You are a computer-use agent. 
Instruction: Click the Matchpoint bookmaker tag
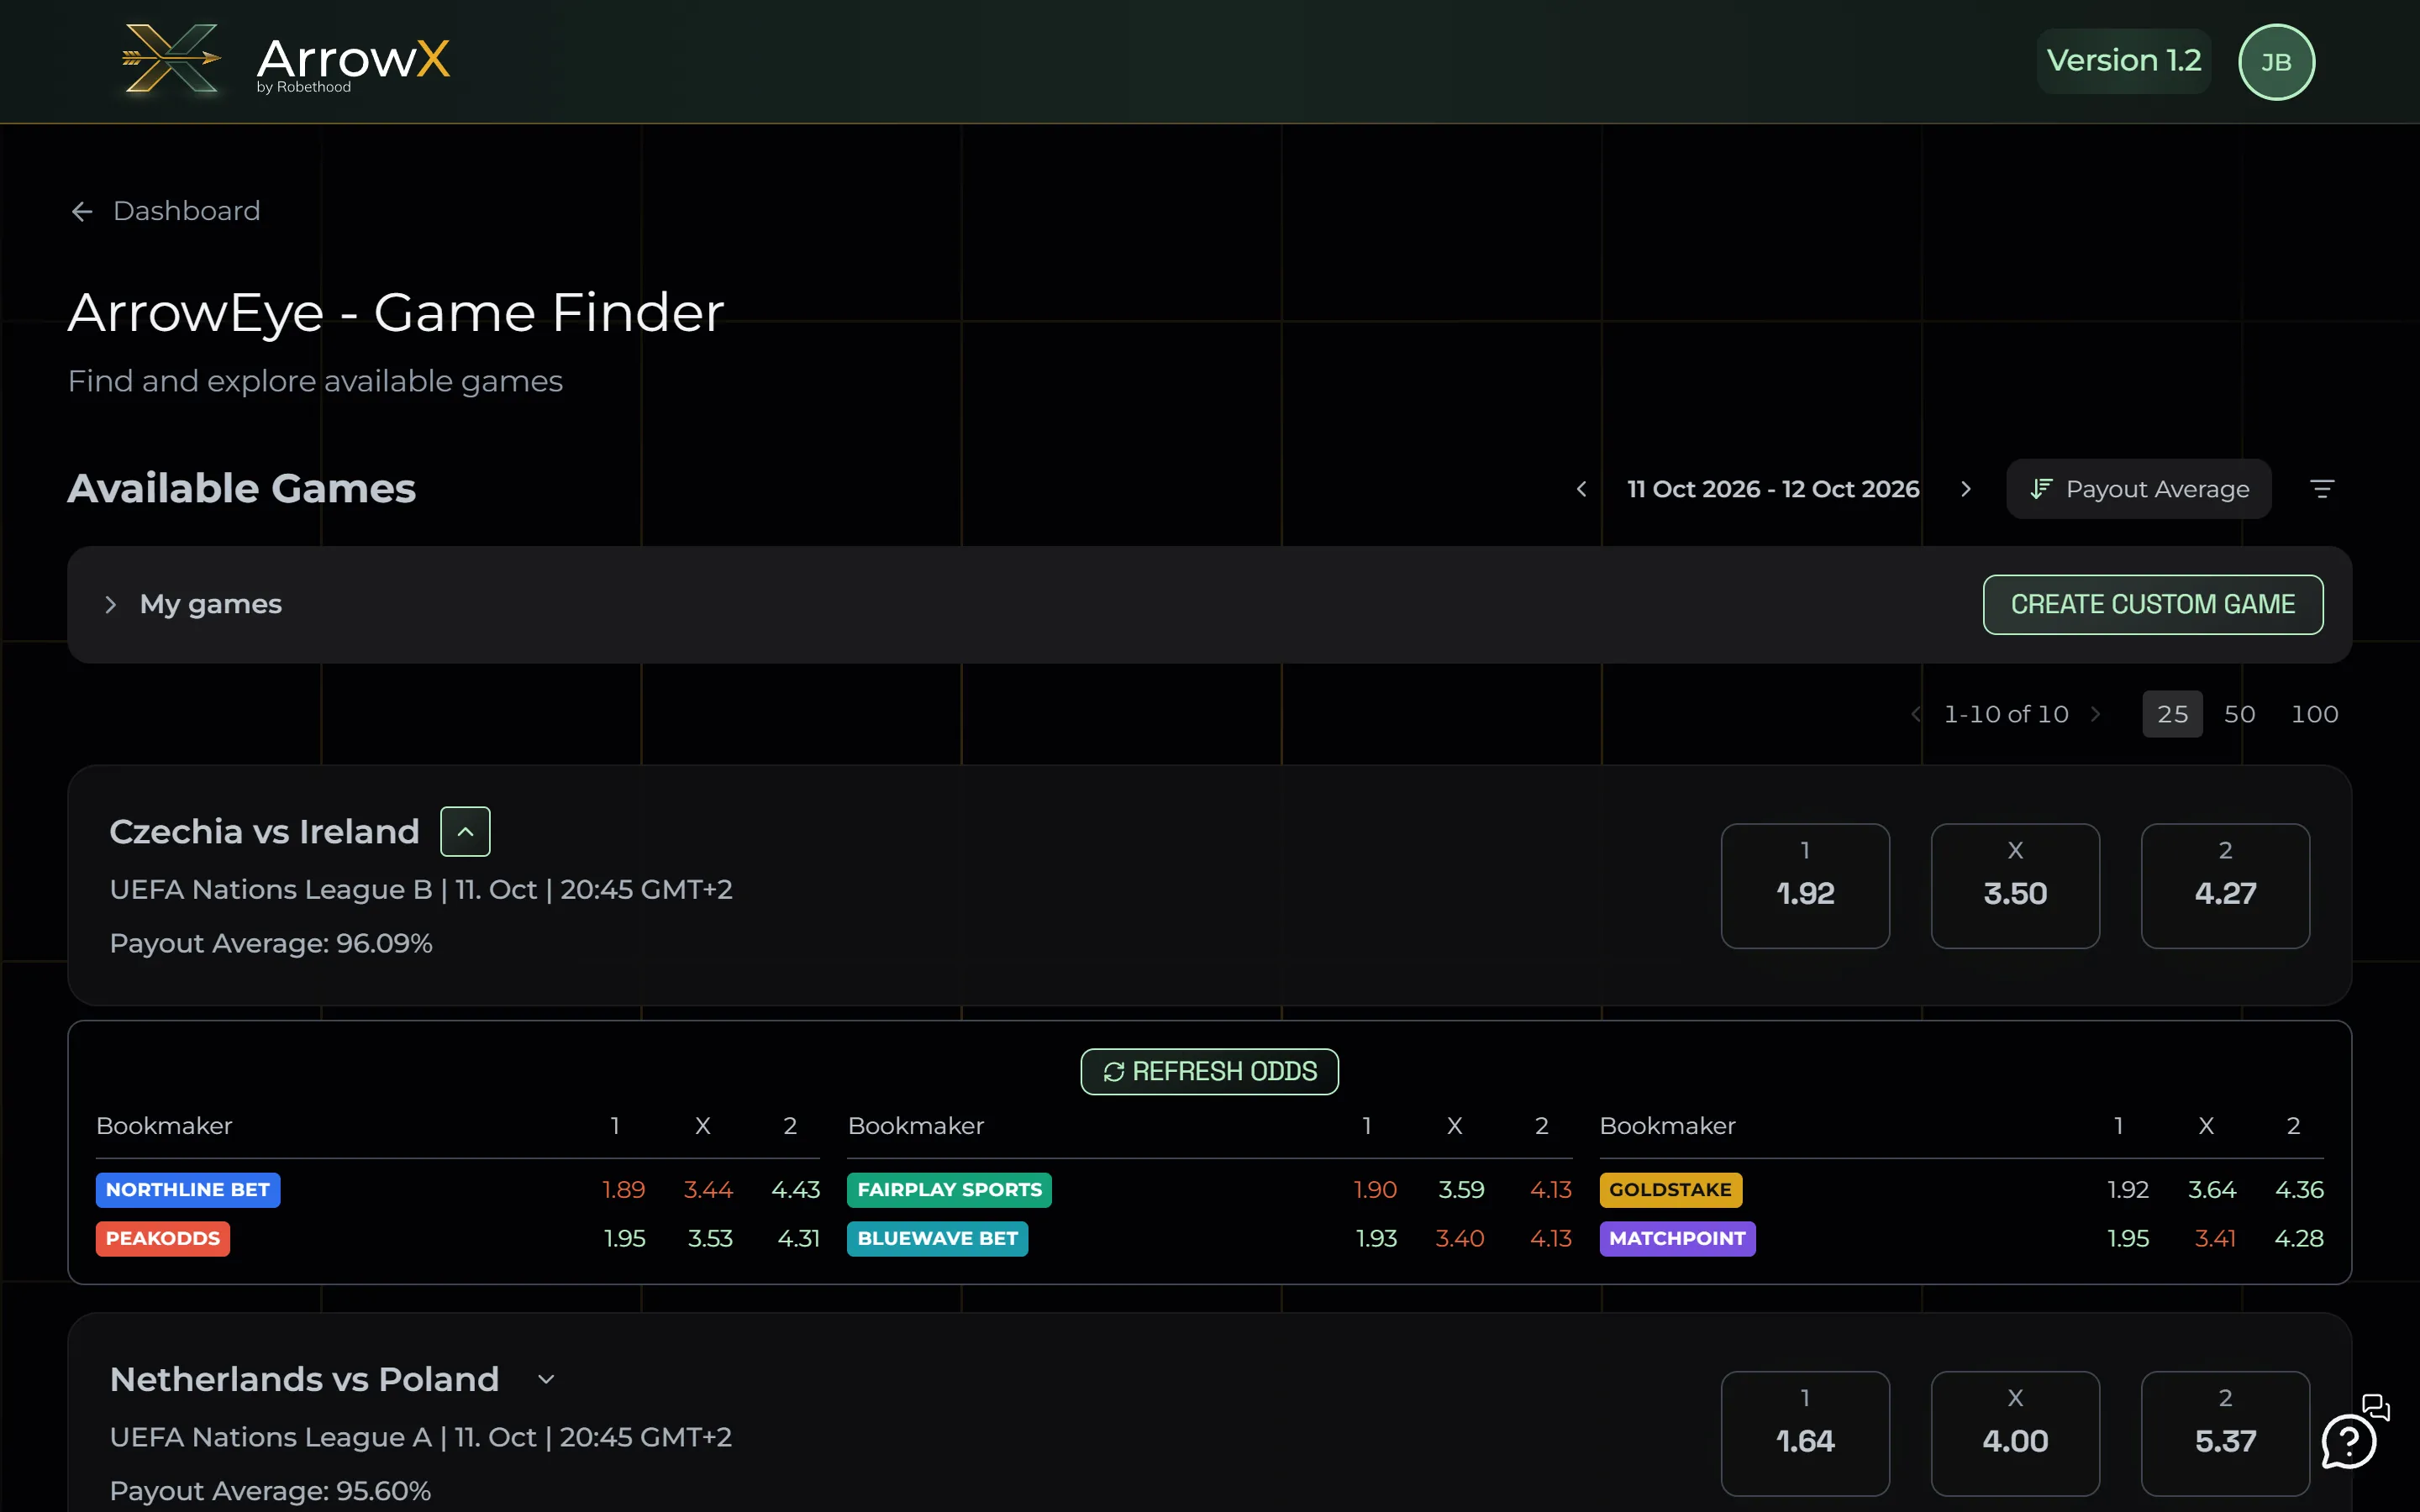(x=1677, y=1239)
